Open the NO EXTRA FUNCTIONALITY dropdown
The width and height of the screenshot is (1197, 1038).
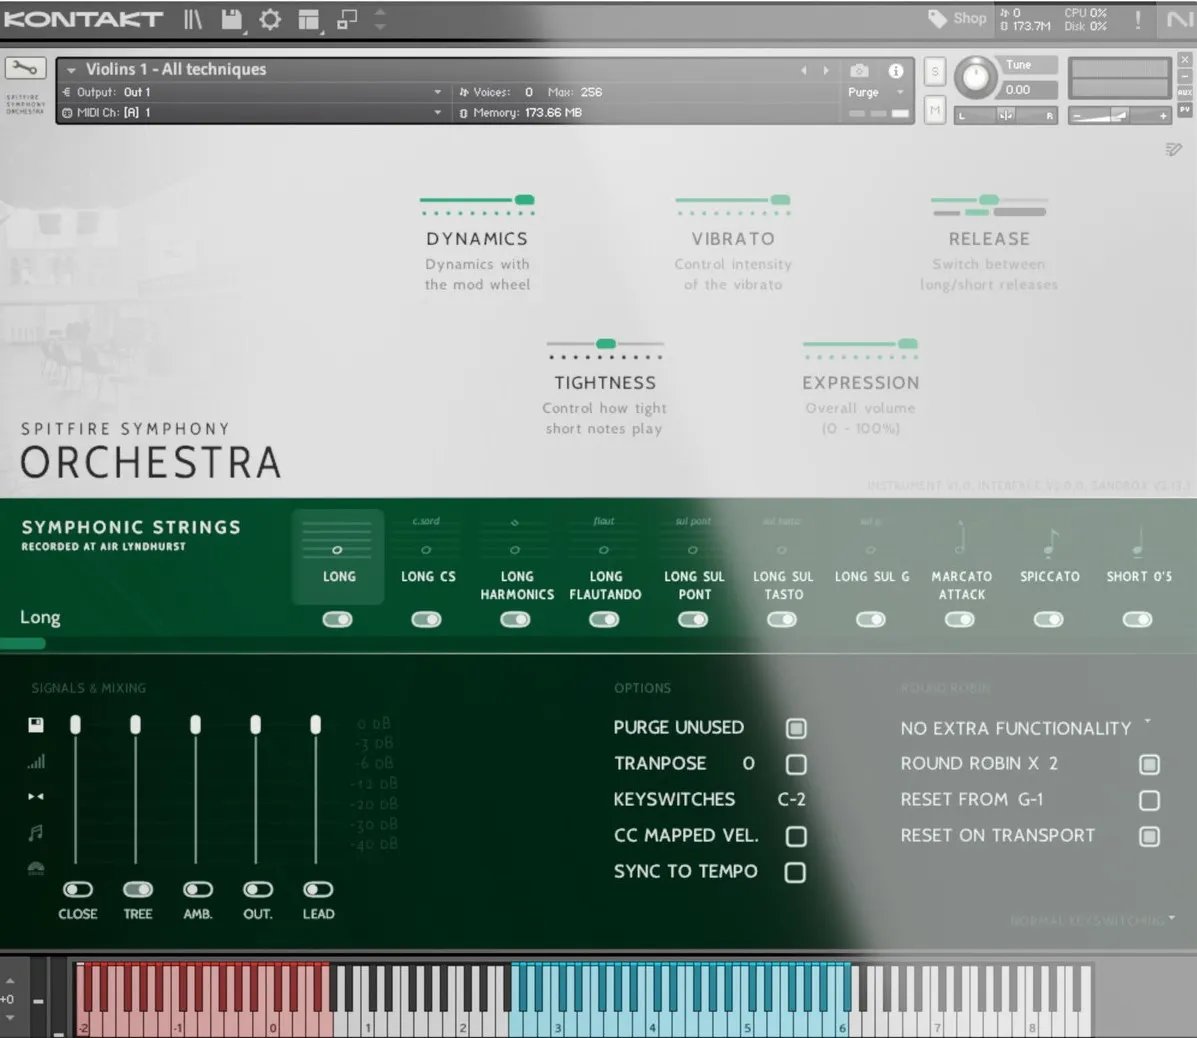click(1025, 728)
